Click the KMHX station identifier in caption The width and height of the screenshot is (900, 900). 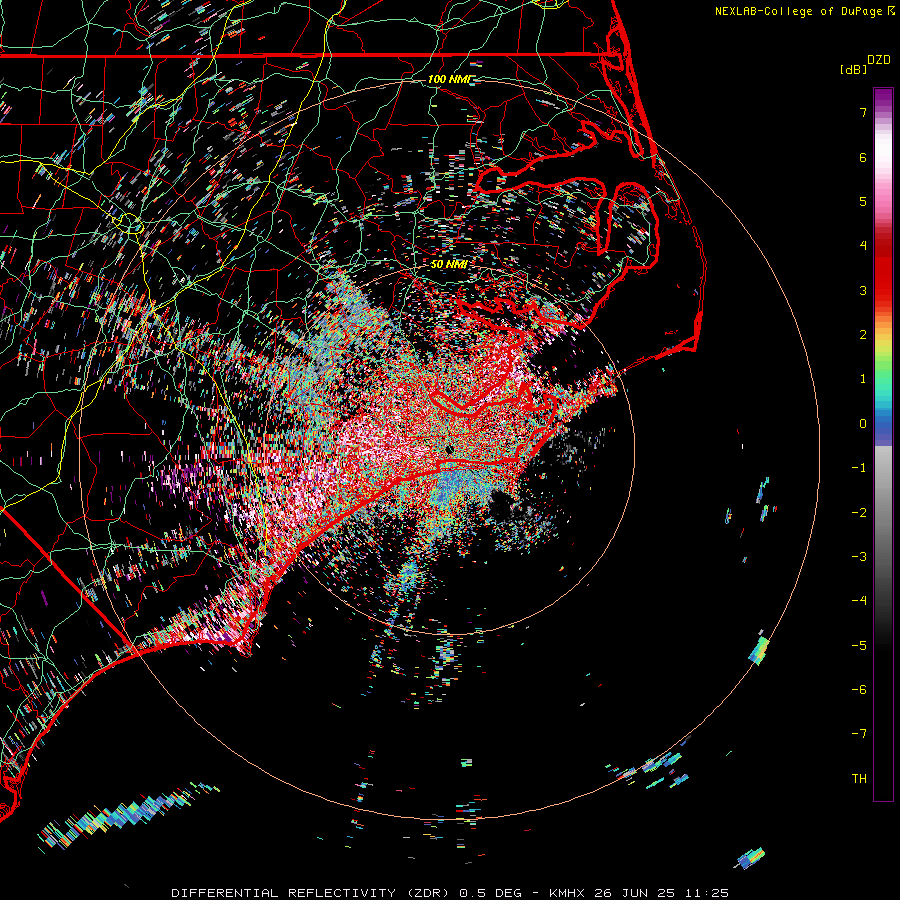click(x=567, y=893)
